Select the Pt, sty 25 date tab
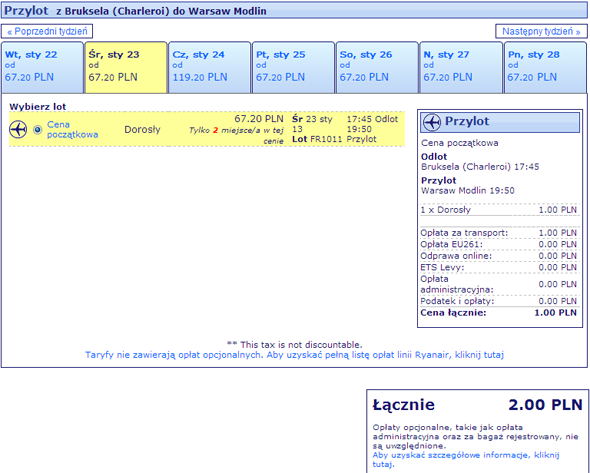590x473 pixels. coord(293,67)
